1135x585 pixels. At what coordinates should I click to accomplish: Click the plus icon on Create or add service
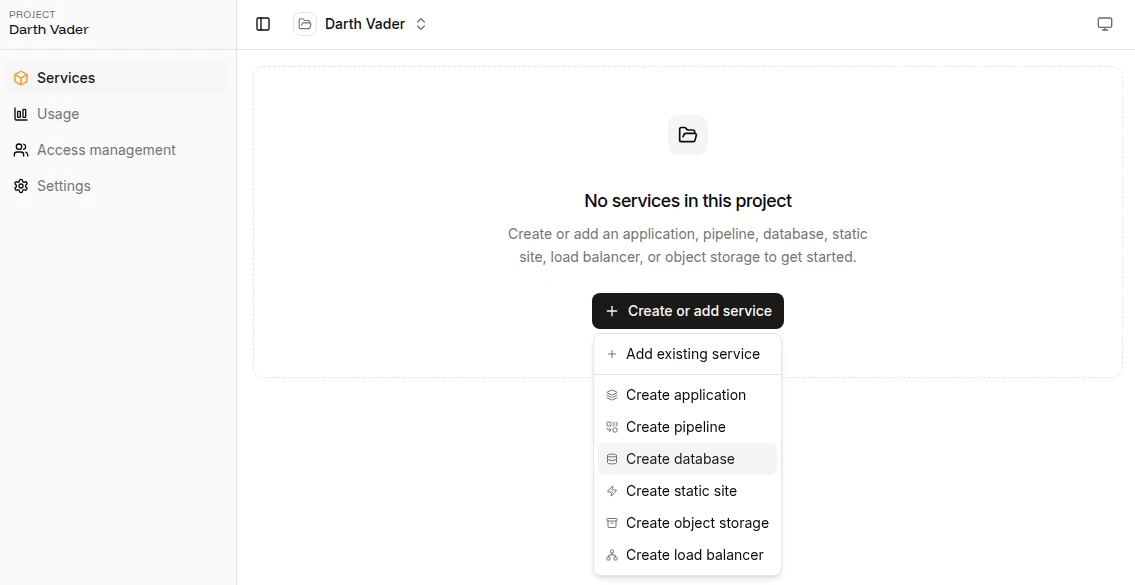coord(612,311)
